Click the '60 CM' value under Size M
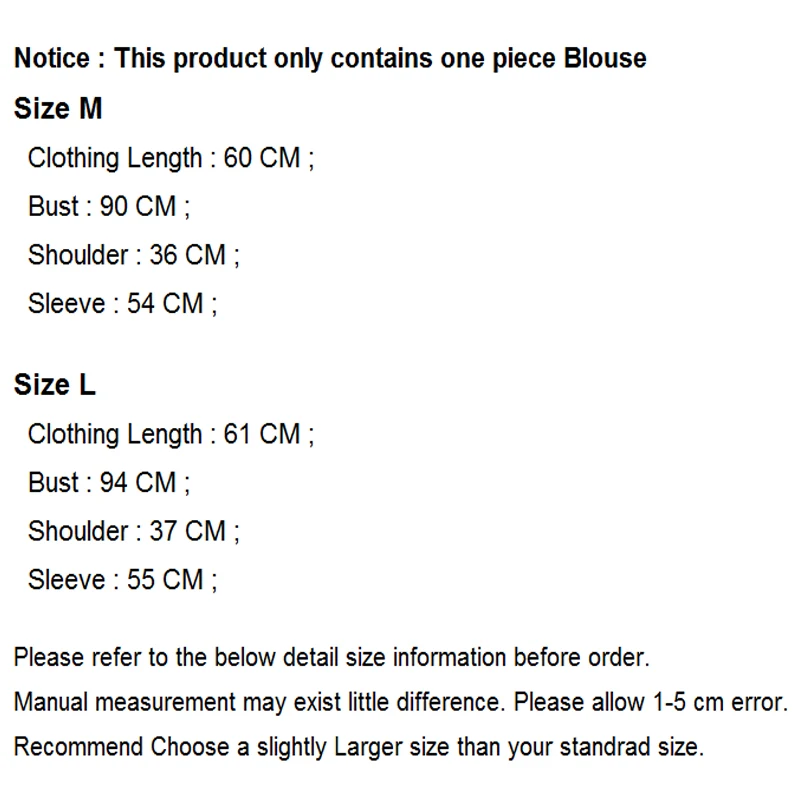 click(x=262, y=158)
